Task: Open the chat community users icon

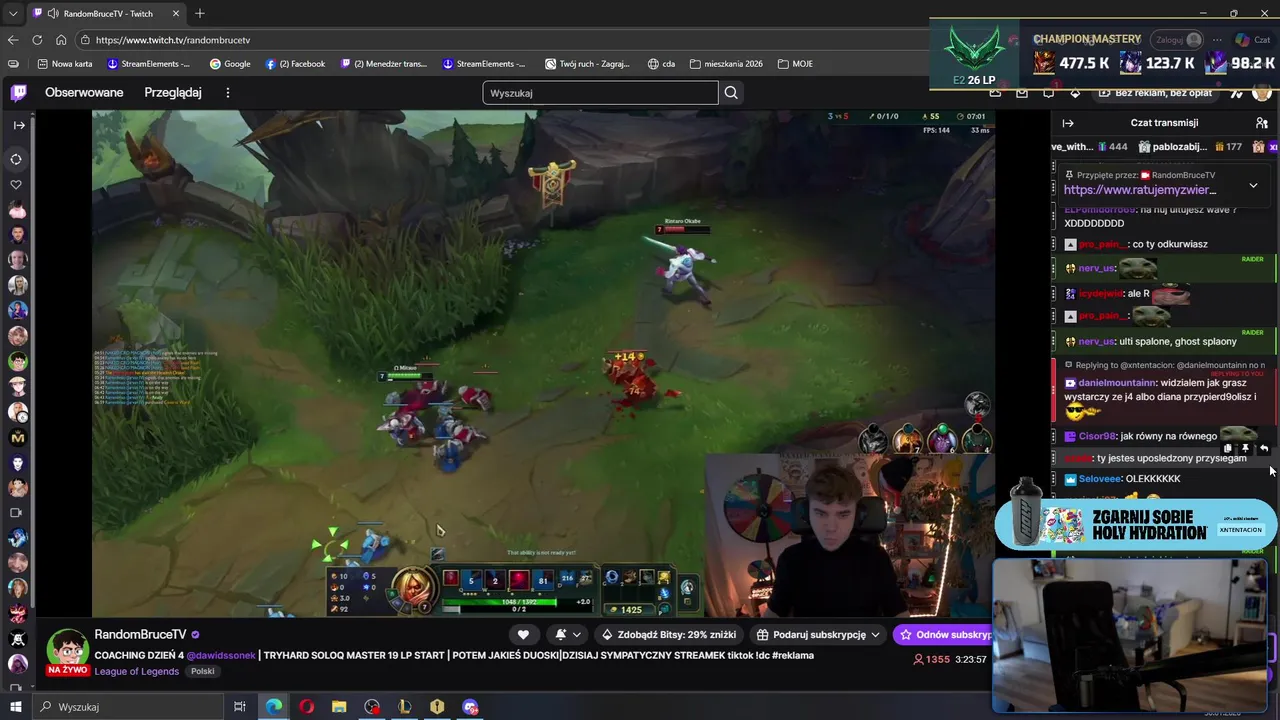Action: 1261,123
